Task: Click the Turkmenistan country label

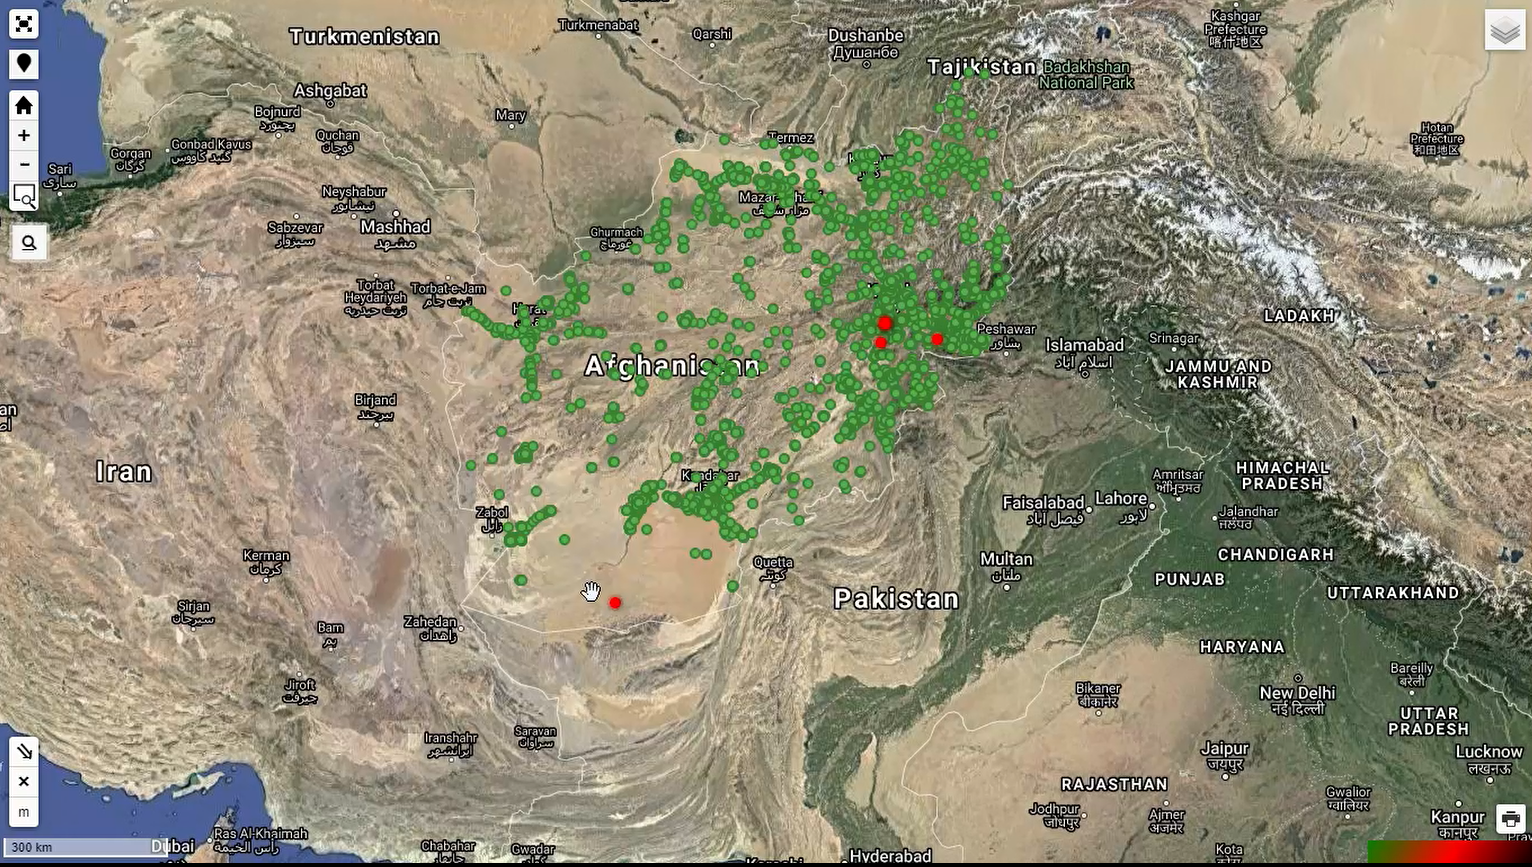Action: click(364, 37)
